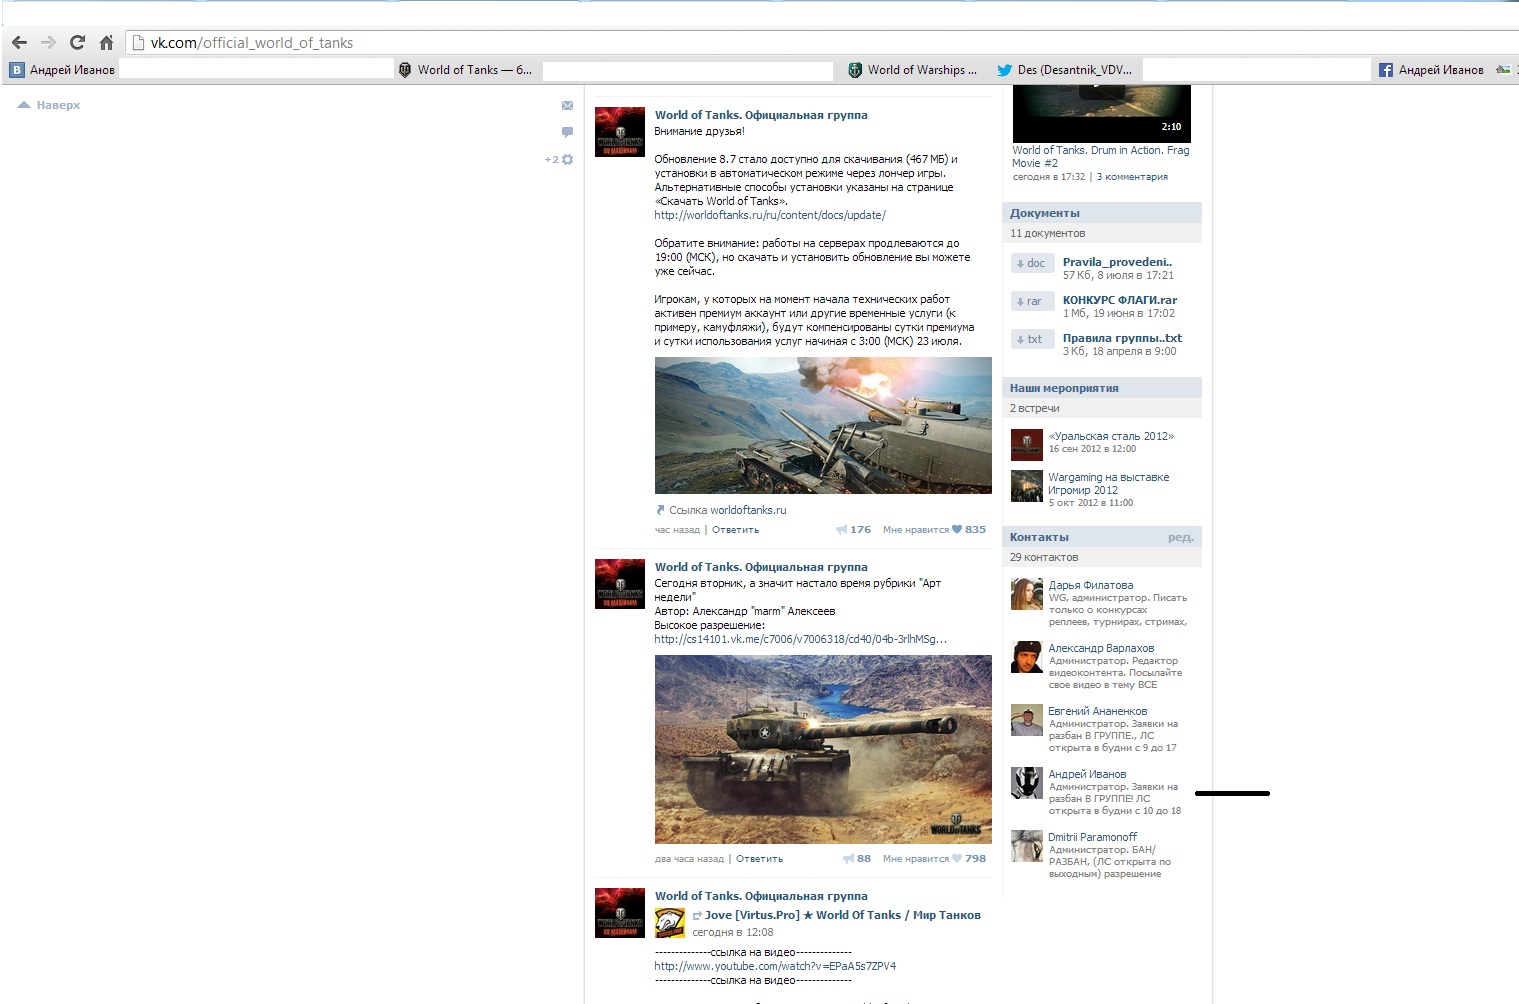Click the Игромир 2012 event thumbnail
Image resolution: width=1519 pixels, height=1004 pixels.
[1027, 486]
